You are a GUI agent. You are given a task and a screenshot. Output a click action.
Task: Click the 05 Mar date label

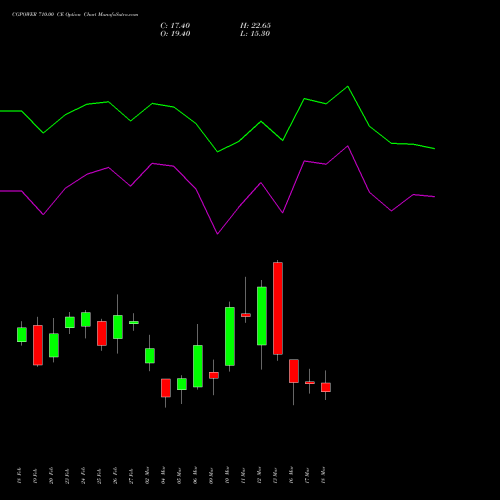tap(179, 476)
